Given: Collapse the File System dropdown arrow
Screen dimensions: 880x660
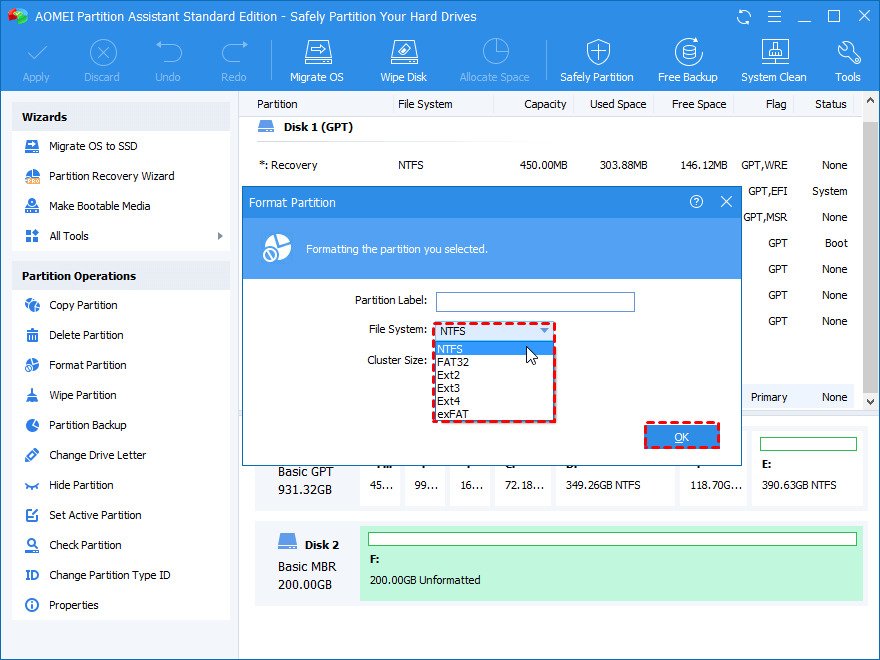Looking at the screenshot, I should pyautogui.click(x=544, y=330).
